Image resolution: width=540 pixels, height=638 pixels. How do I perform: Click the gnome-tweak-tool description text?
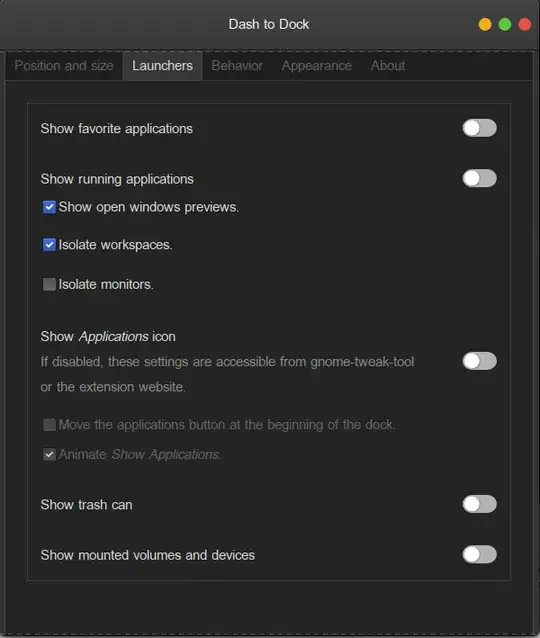[227, 362]
